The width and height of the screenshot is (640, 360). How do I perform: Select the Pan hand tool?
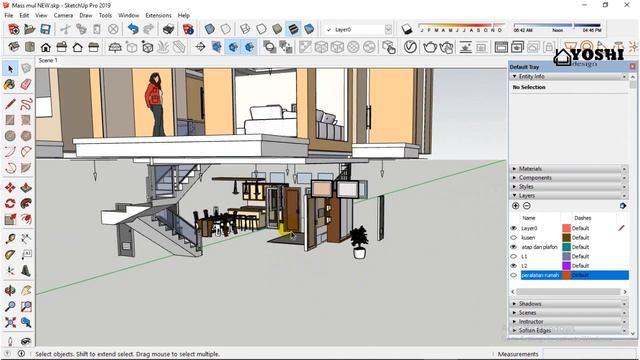(x=26, y=291)
